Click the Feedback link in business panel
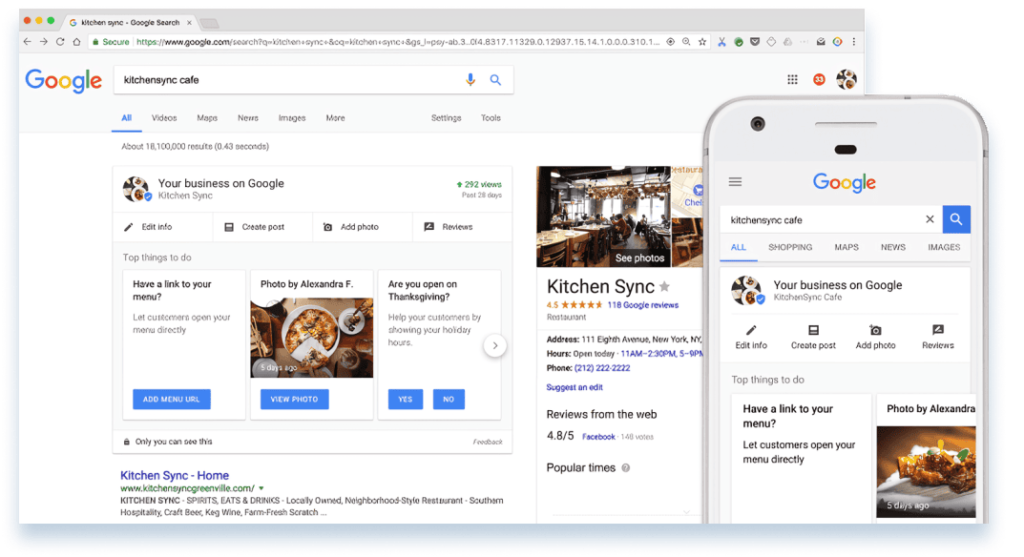 pyautogui.click(x=487, y=442)
